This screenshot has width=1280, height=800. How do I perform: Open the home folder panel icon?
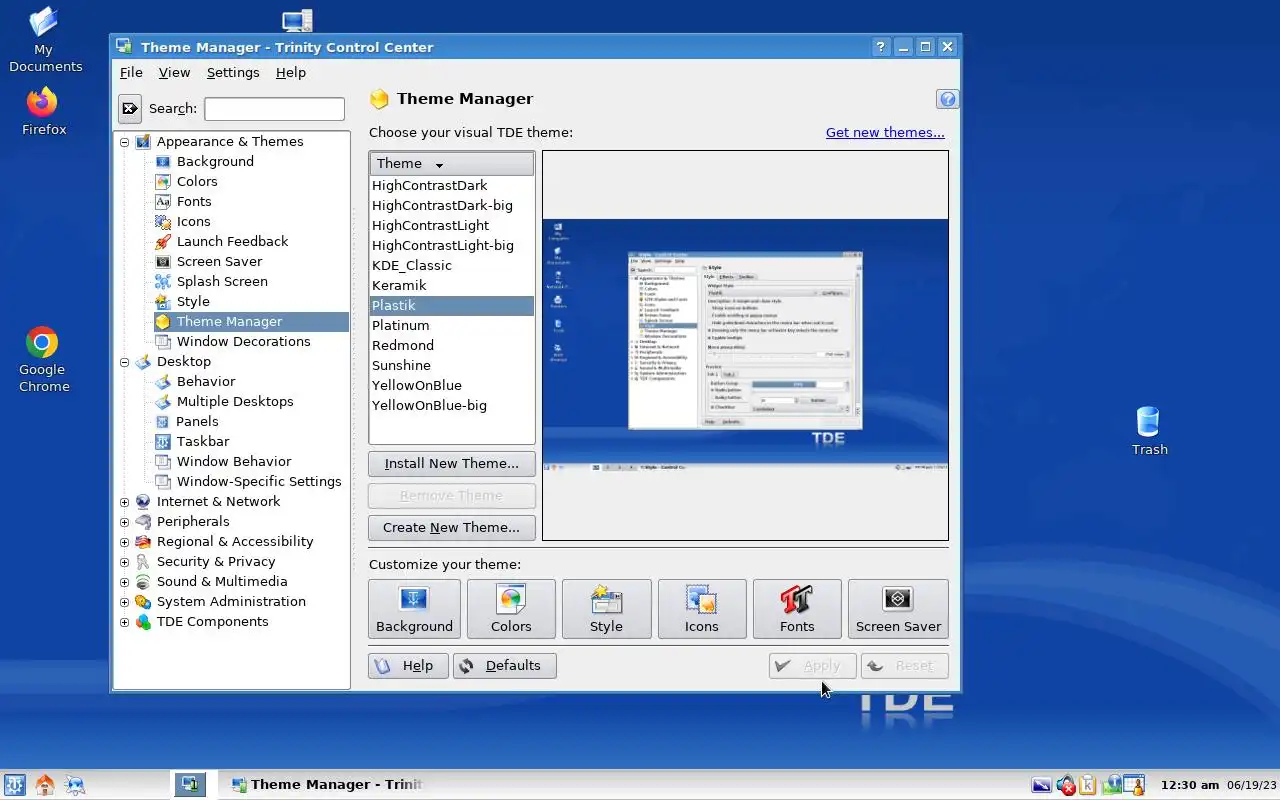pyautogui.click(x=44, y=785)
